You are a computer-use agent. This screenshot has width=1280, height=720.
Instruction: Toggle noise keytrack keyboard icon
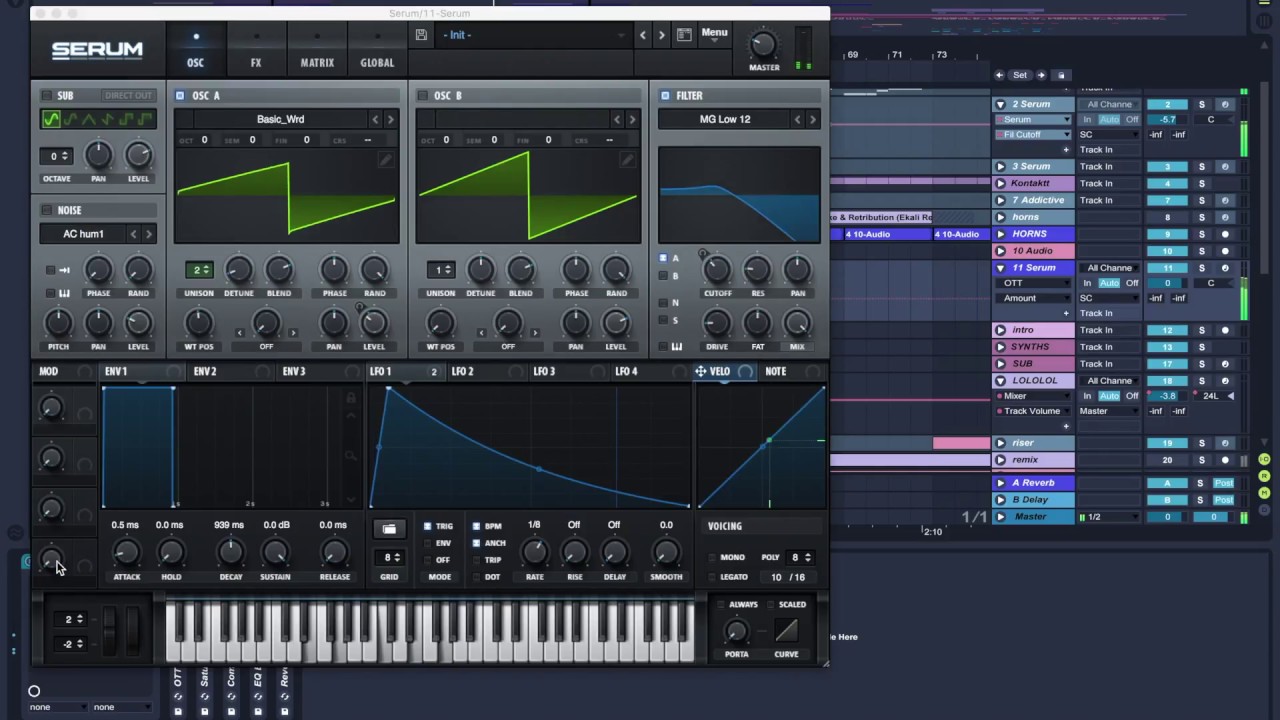64,293
